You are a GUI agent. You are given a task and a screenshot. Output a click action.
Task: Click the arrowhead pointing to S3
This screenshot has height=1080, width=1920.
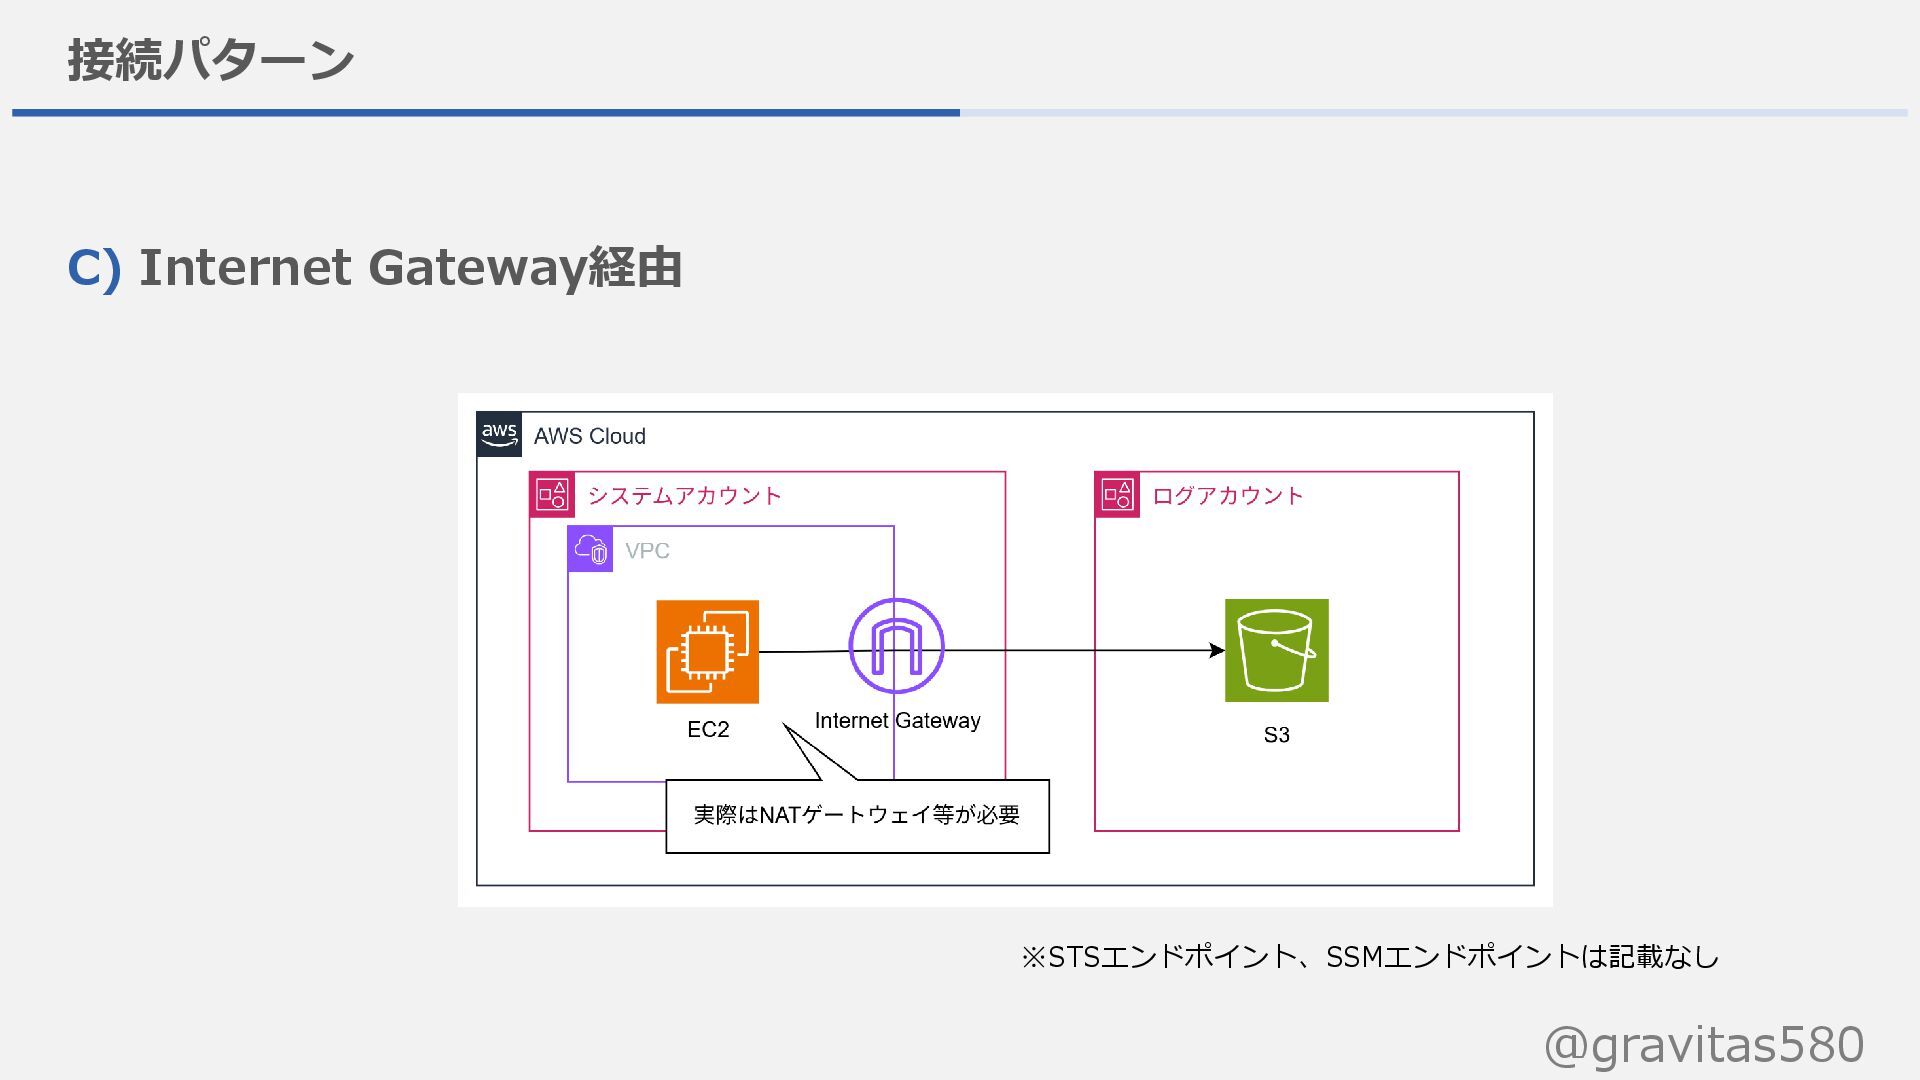click(1216, 650)
